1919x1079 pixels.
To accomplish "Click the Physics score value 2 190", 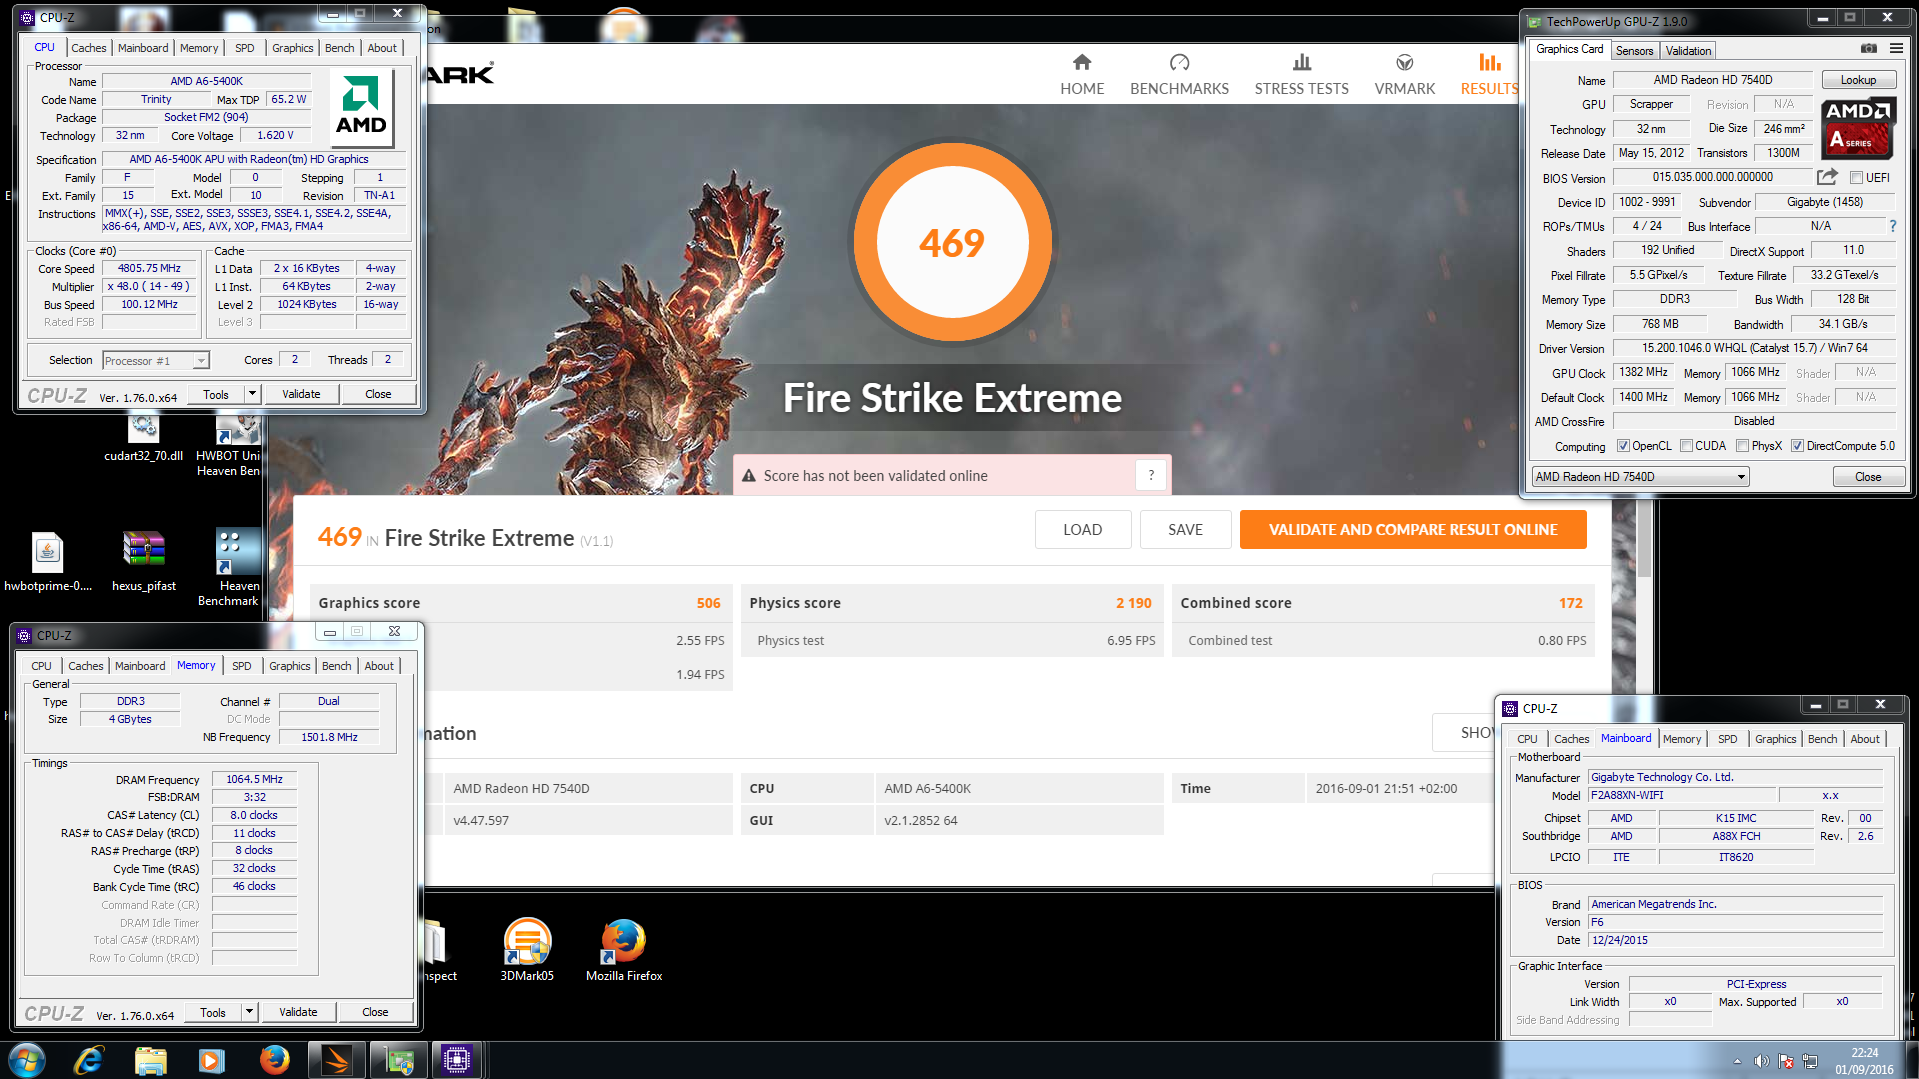I will click(x=1133, y=603).
